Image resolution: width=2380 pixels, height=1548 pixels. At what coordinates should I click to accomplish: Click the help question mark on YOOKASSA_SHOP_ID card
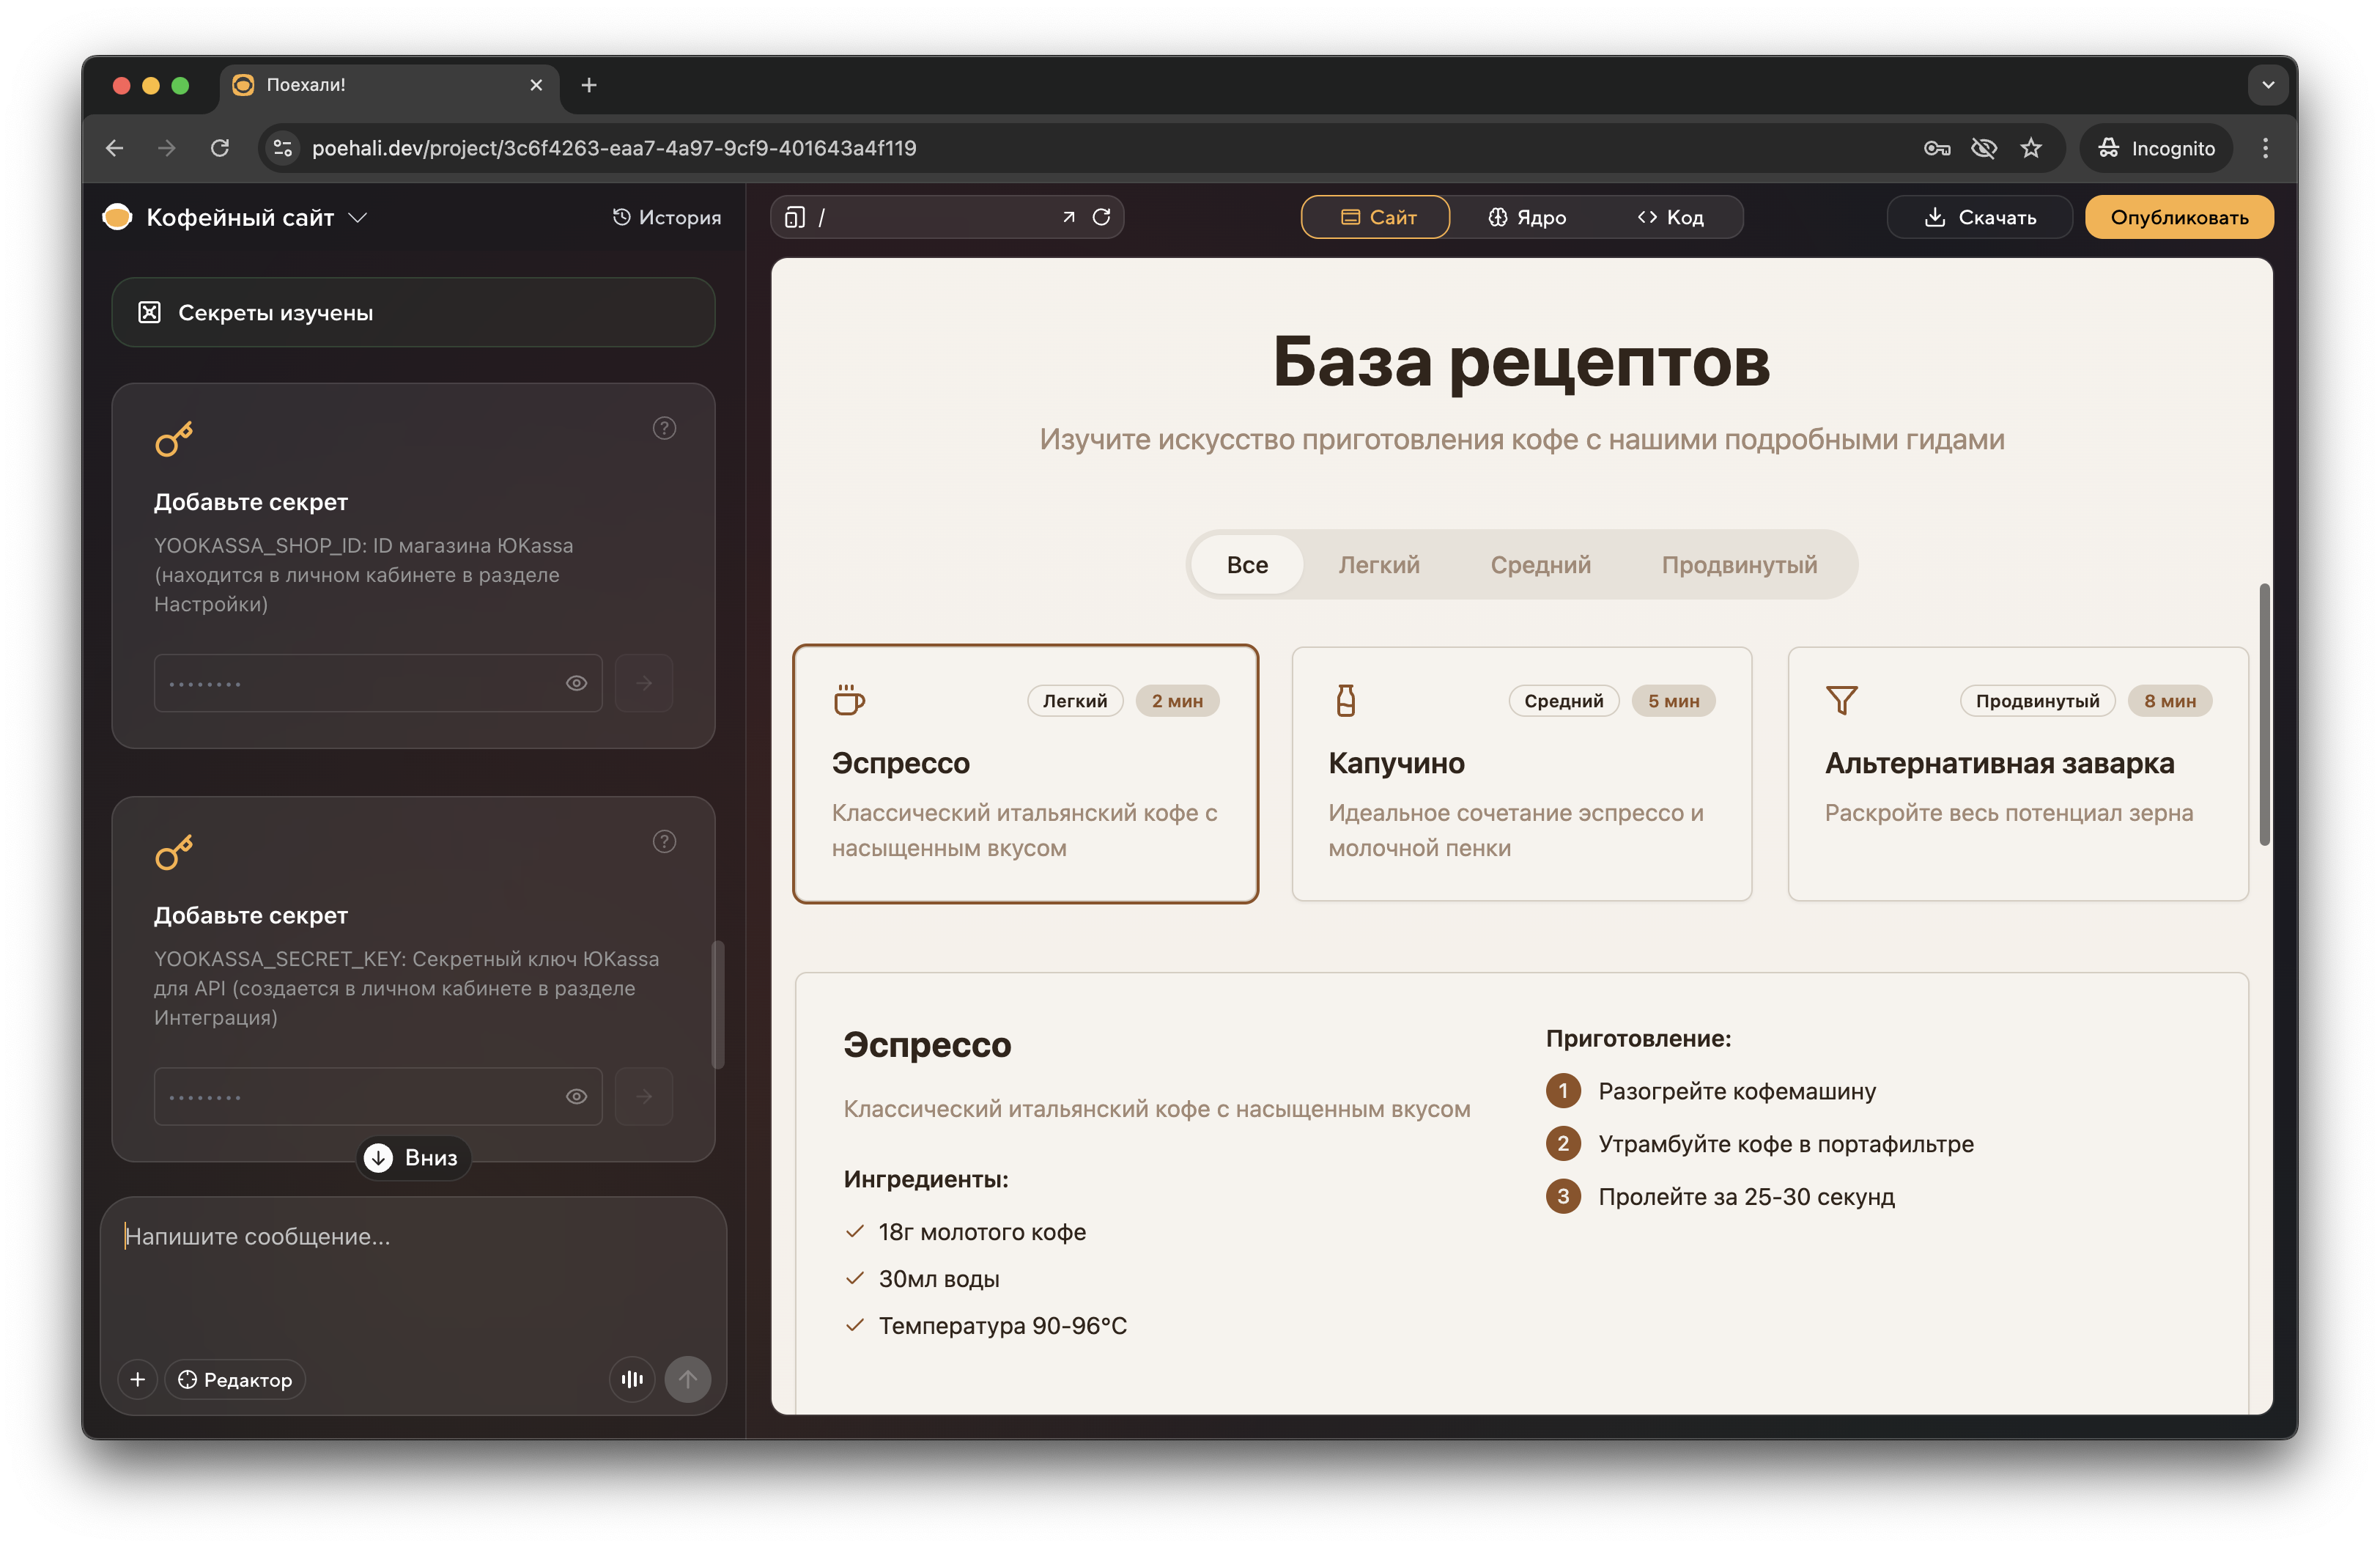[x=664, y=428]
